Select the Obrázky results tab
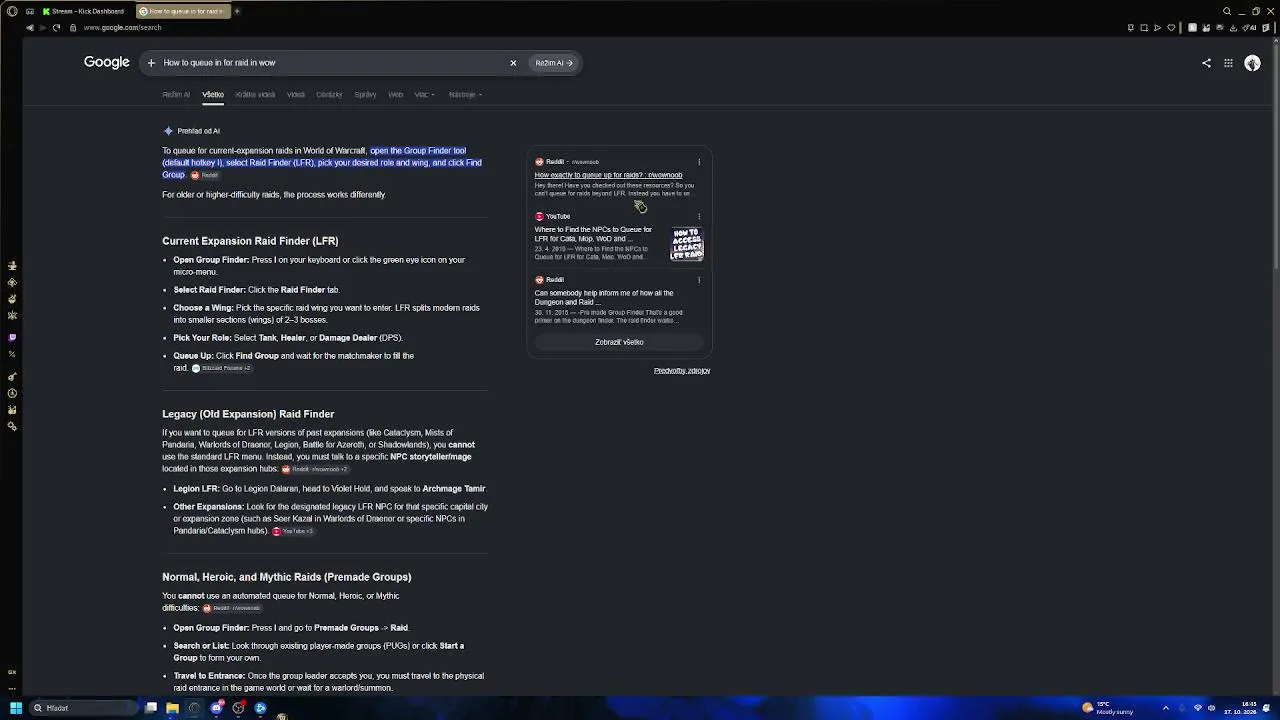The image size is (1280, 720). (329, 95)
